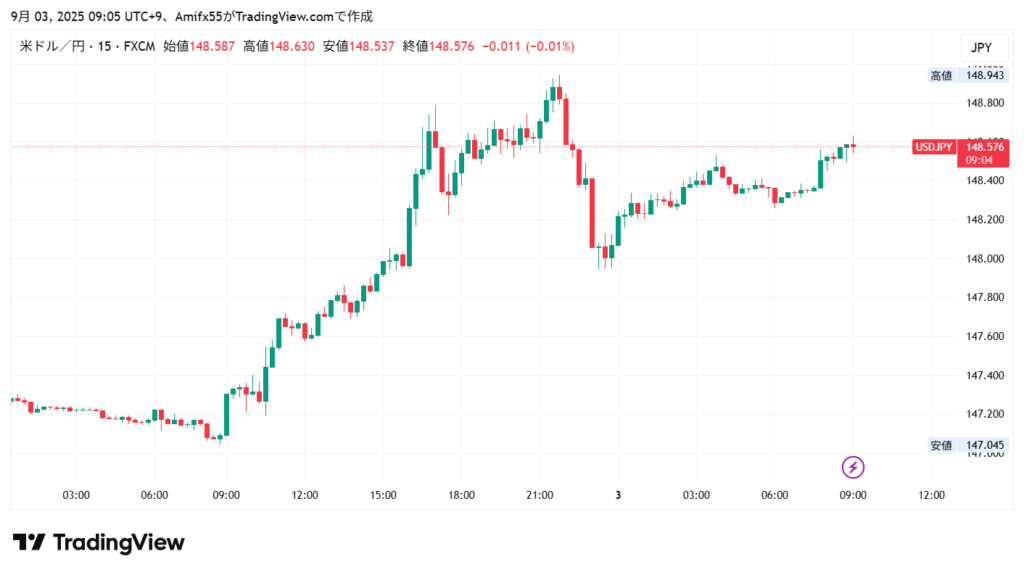This screenshot has height=575, width=1024.
Task: Select the 安値 147.045 low price label
Action: (x=968, y=445)
